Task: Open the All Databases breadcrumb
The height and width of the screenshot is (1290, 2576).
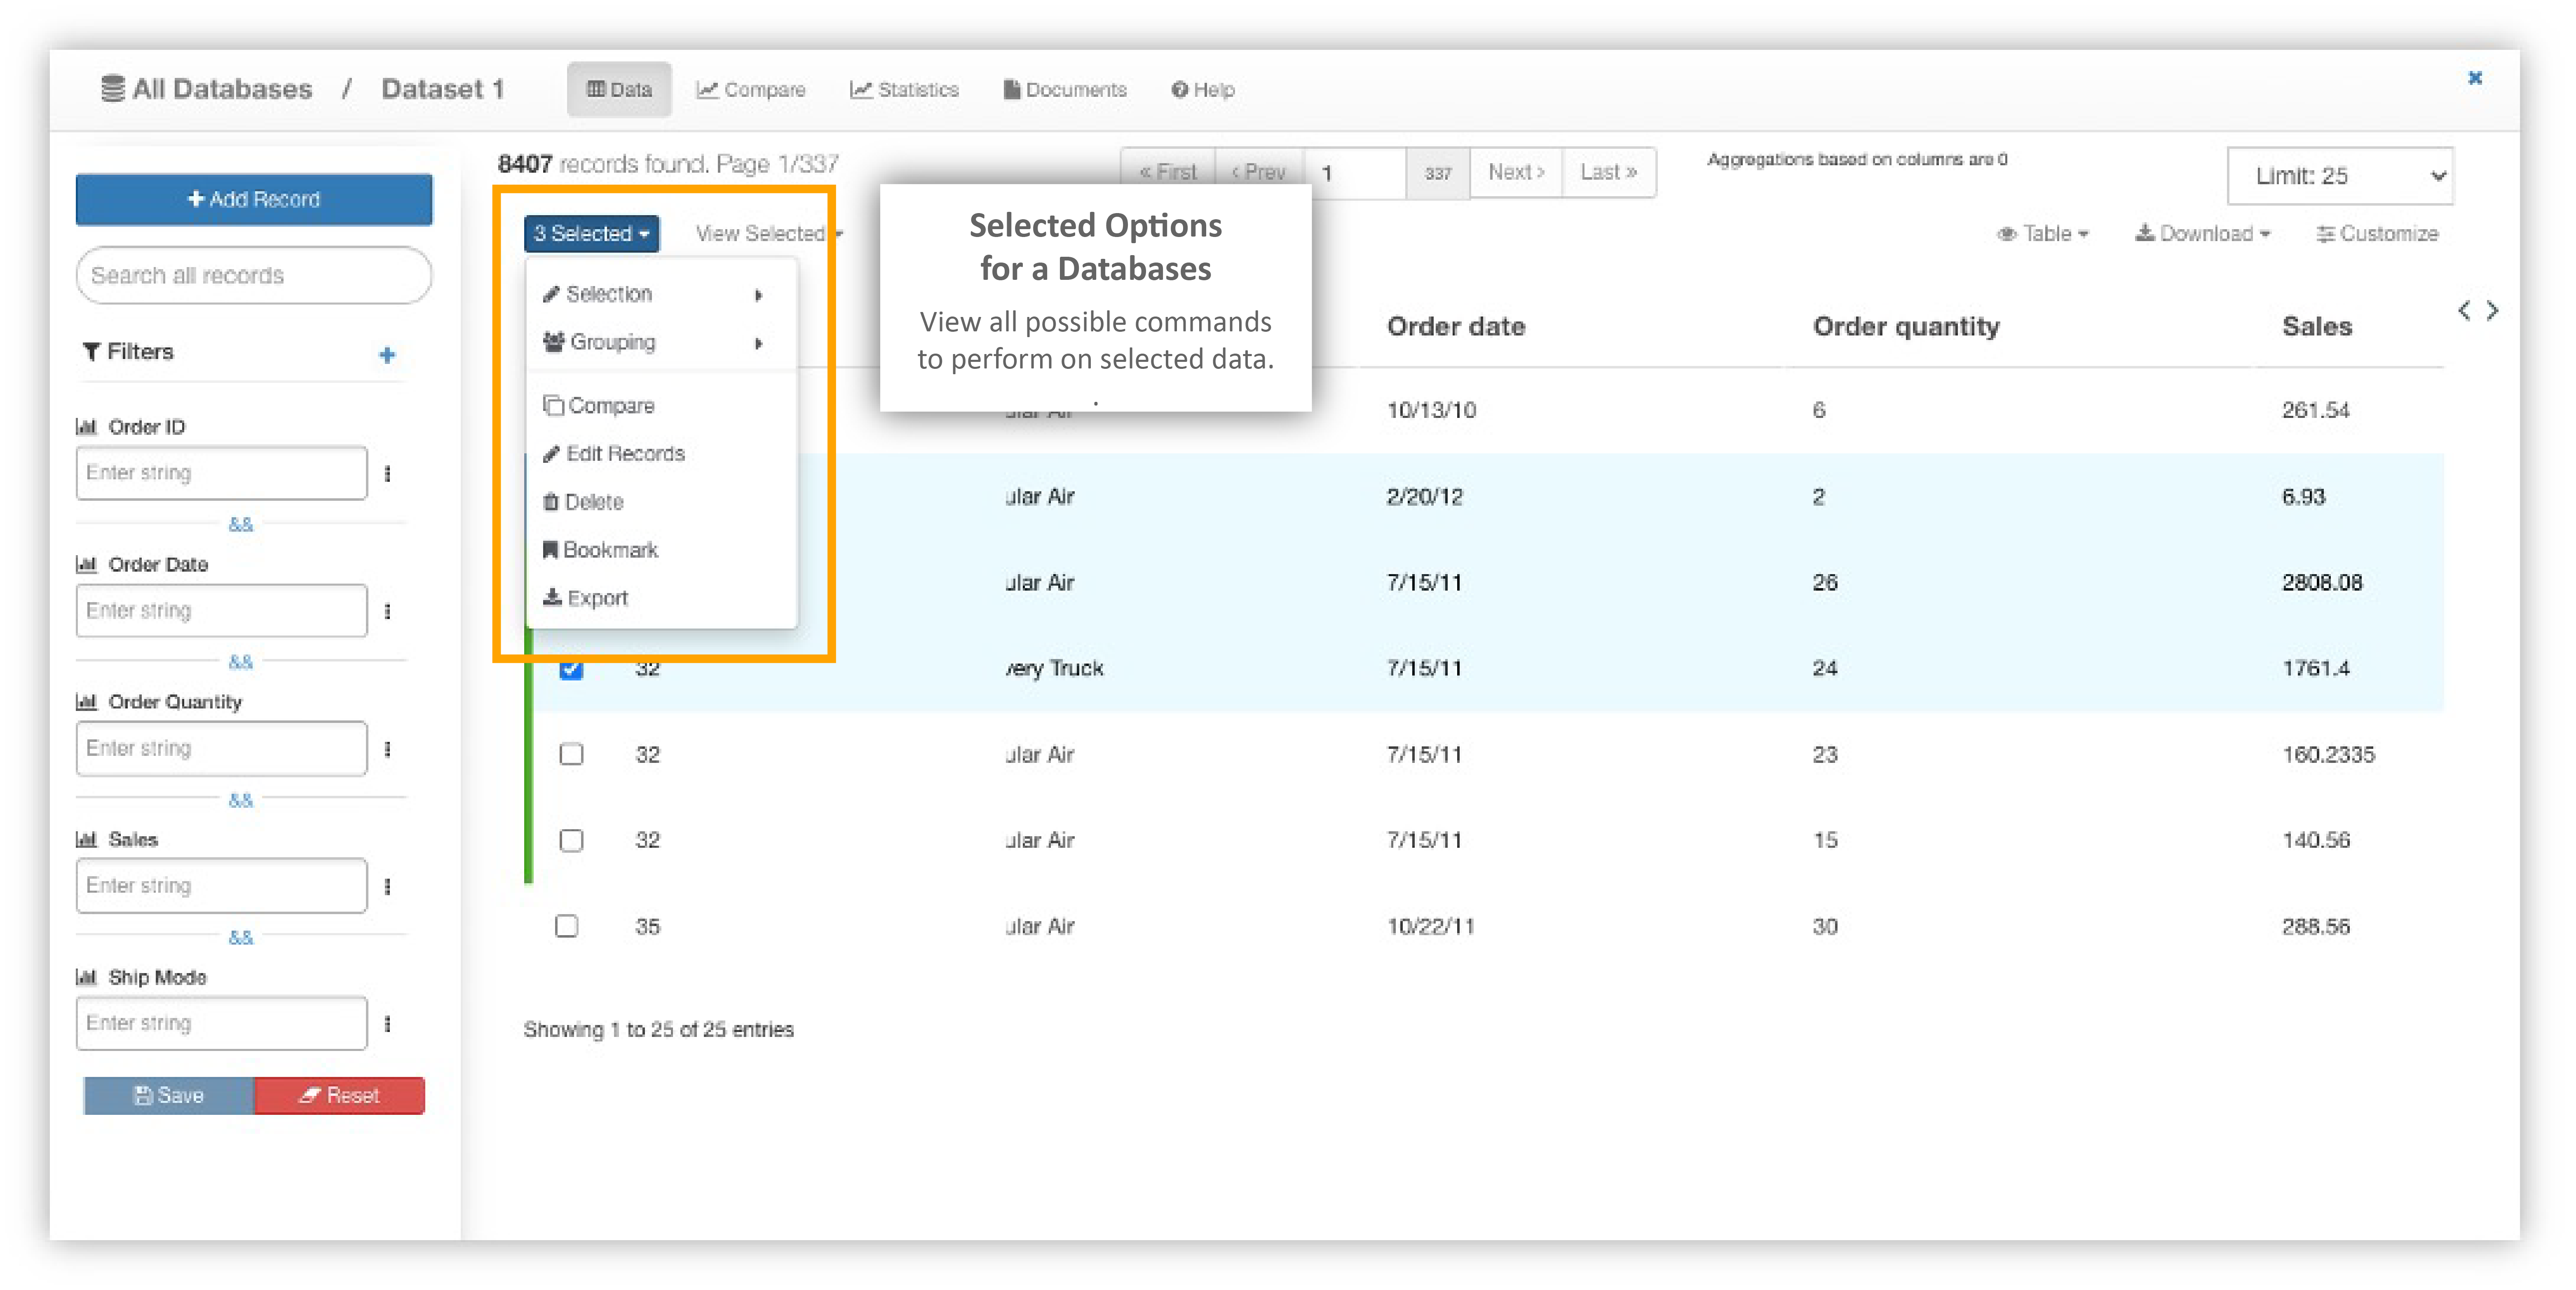Action: (x=207, y=89)
